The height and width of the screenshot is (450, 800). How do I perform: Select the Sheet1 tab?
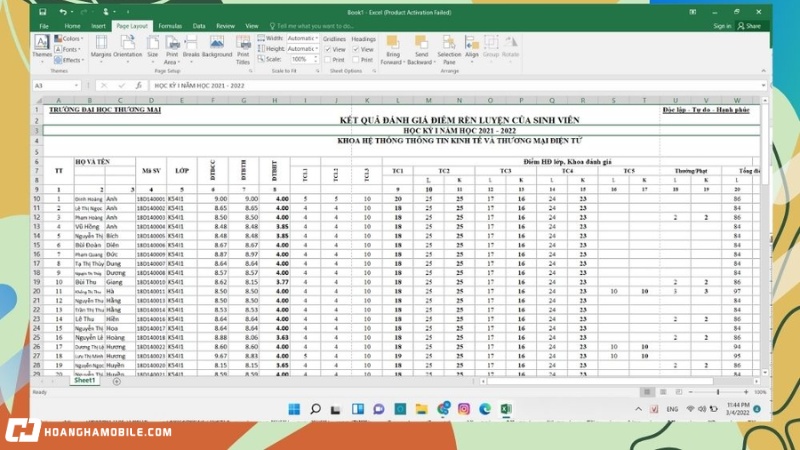click(85, 381)
